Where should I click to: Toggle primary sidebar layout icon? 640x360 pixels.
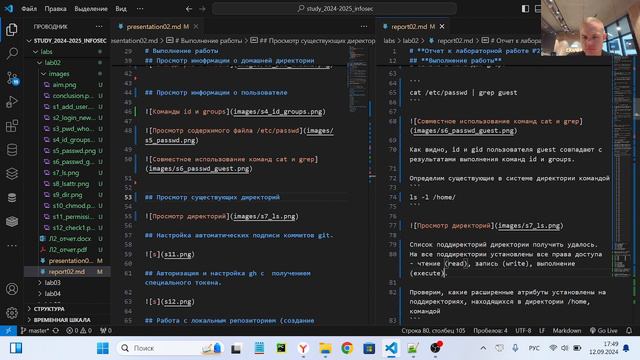click(525, 9)
